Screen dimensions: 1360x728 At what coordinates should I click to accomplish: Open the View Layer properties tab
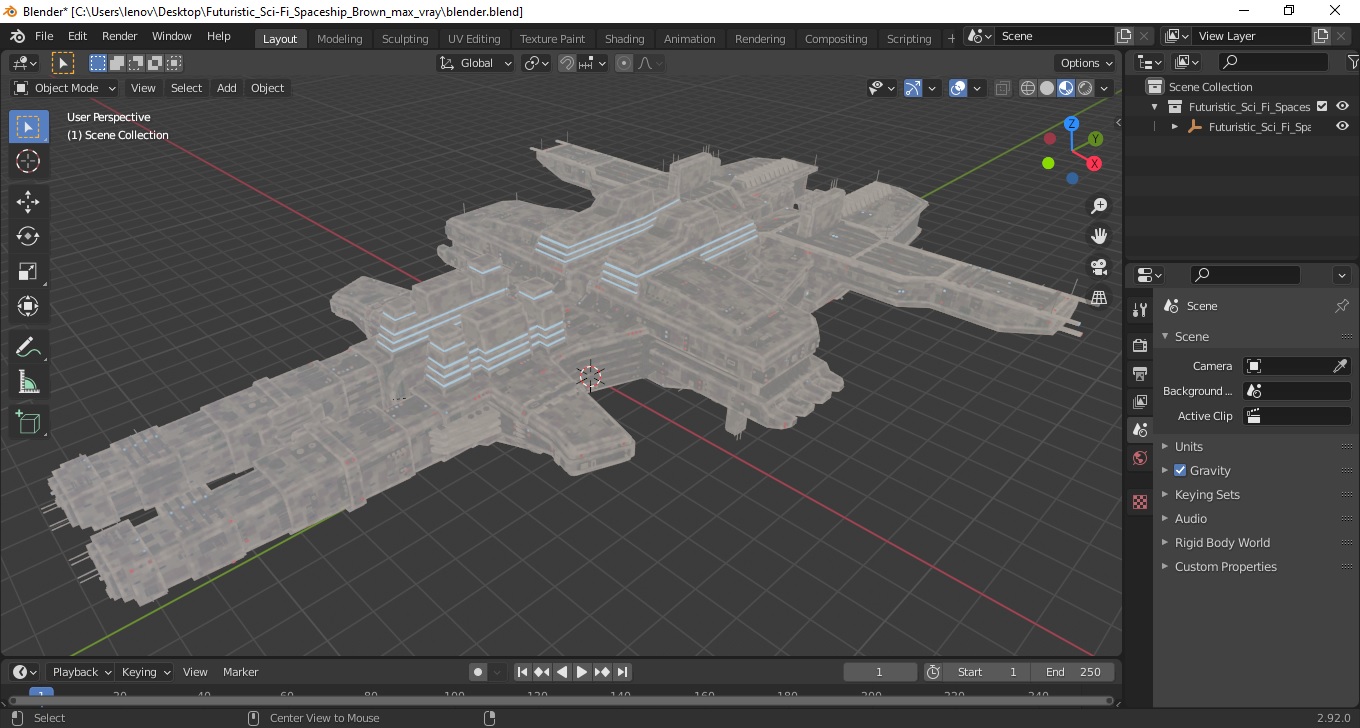[1140, 401]
